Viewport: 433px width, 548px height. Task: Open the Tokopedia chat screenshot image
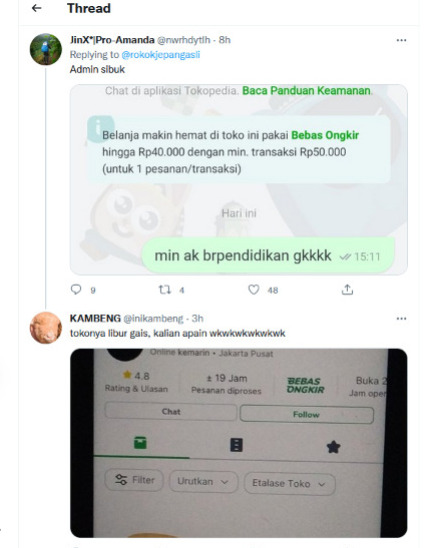coord(239,179)
